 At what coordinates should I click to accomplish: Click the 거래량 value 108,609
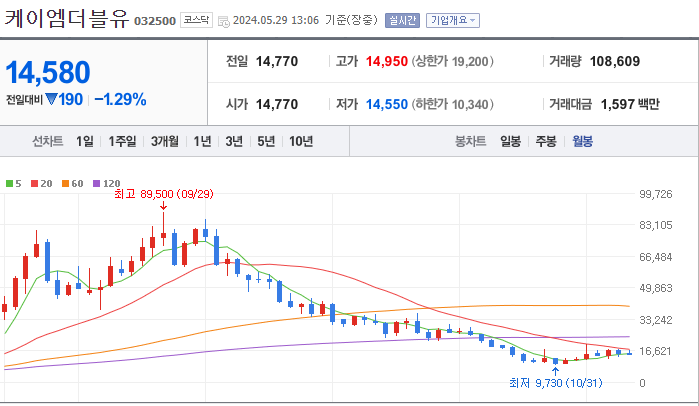coord(615,62)
